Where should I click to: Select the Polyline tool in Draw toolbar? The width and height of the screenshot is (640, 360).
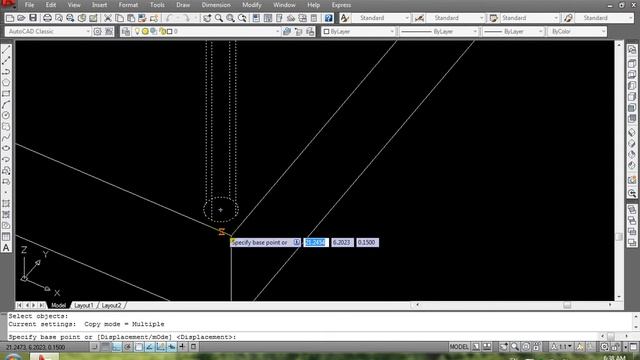(6, 72)
